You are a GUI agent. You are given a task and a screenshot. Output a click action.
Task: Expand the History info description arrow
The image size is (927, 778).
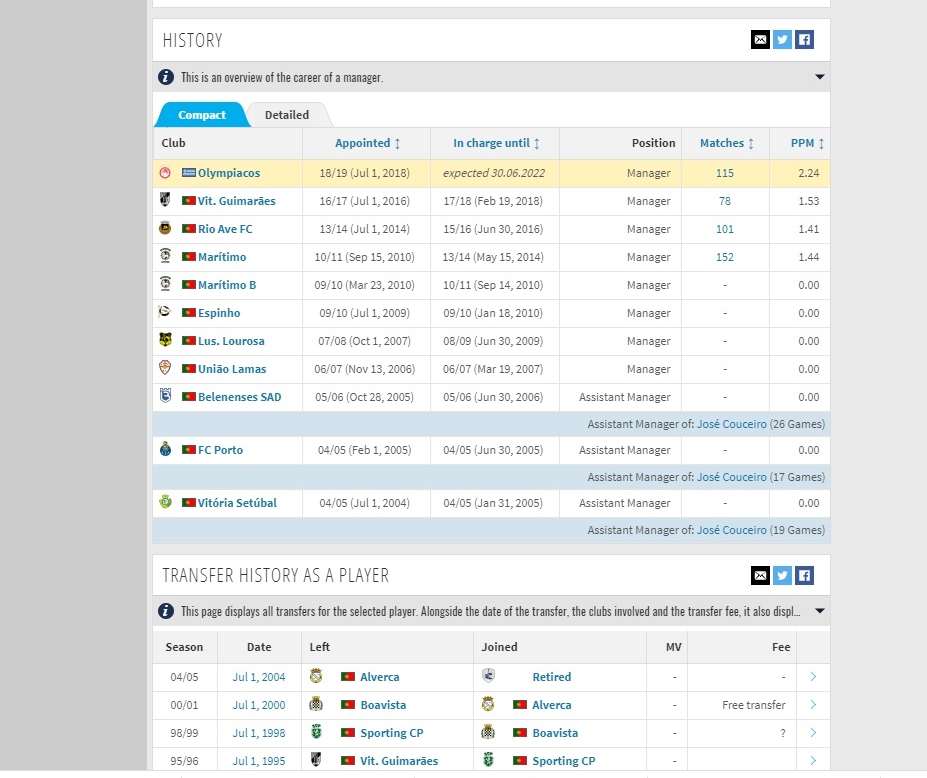pos(819,77)
